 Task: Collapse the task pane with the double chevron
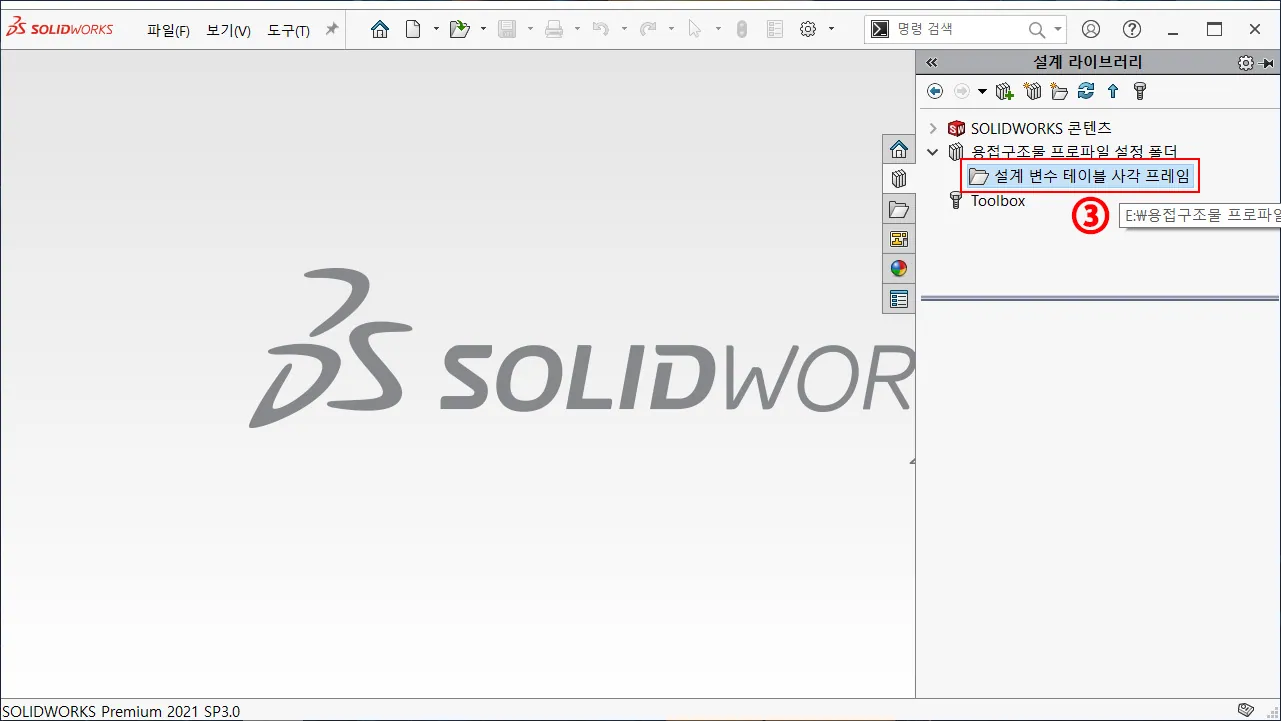tap(932, 62)
